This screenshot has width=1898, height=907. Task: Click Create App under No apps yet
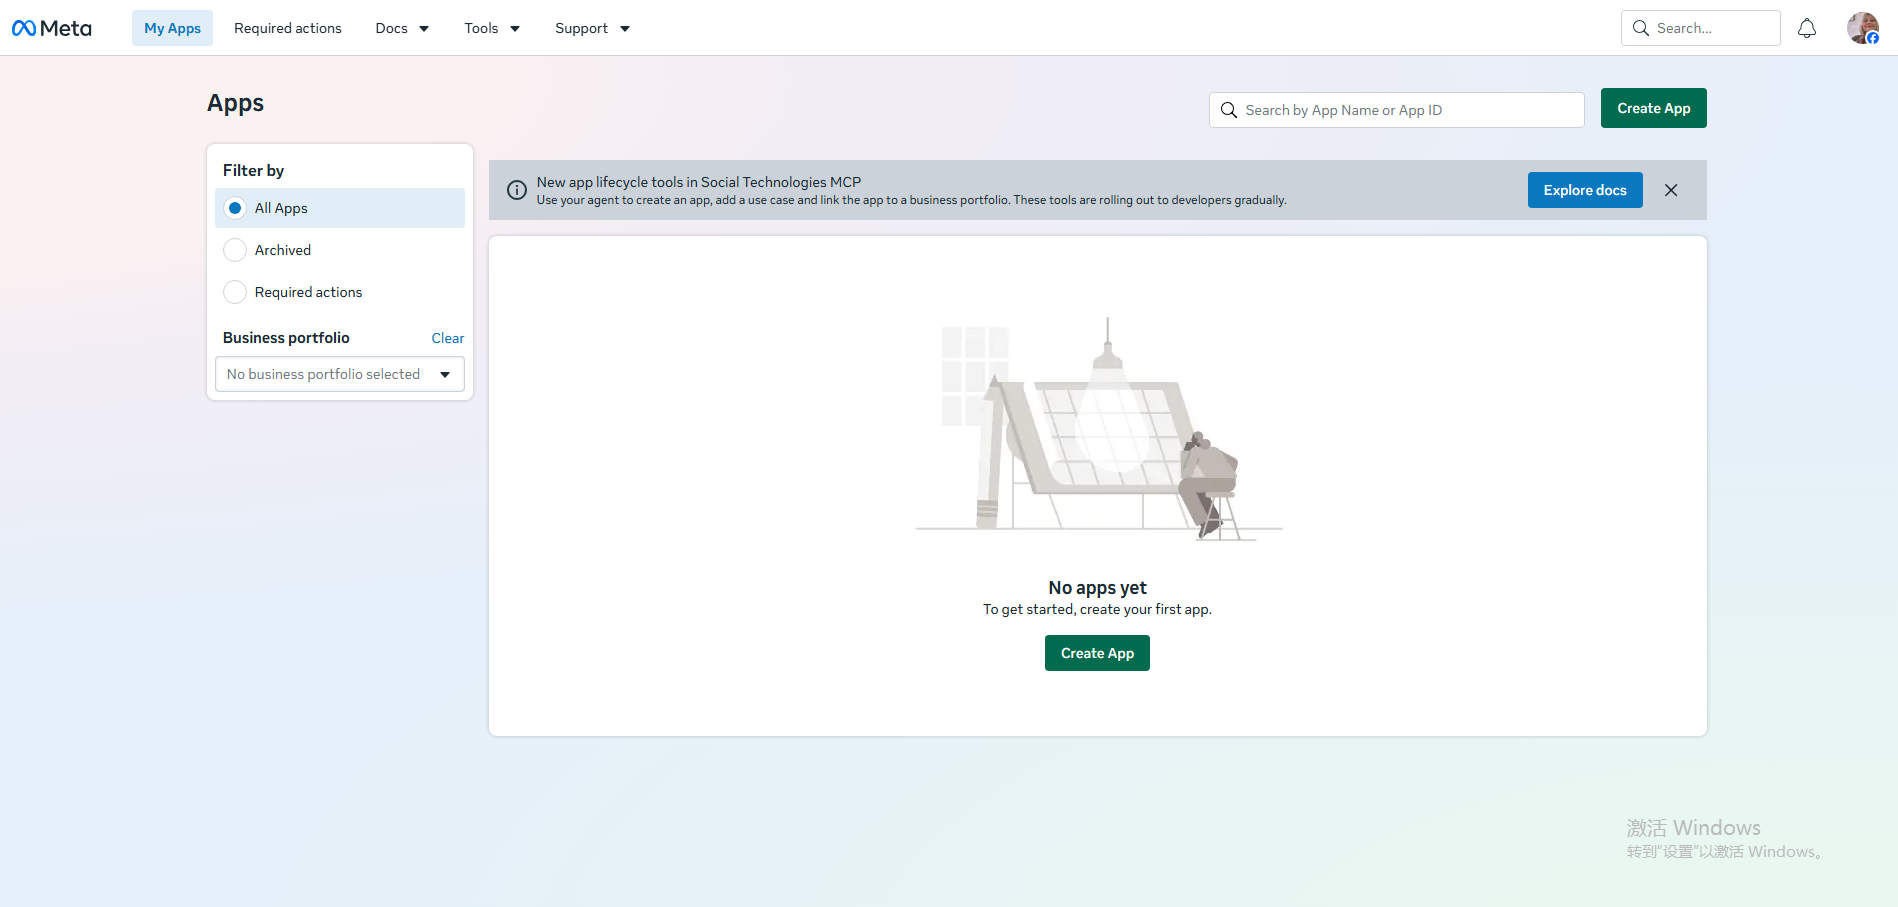[x=1097, y=653]
